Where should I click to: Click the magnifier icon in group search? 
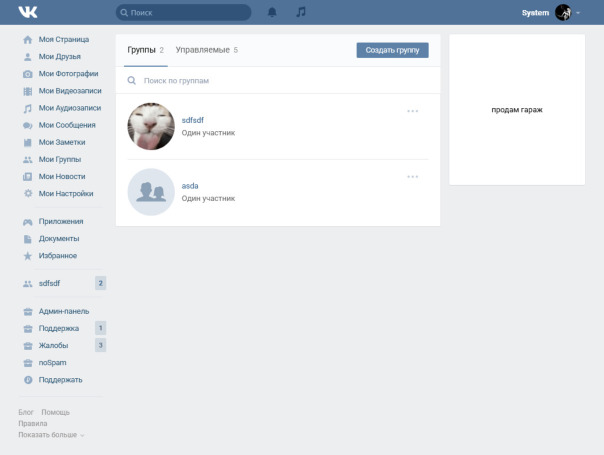tap(132, 81)
